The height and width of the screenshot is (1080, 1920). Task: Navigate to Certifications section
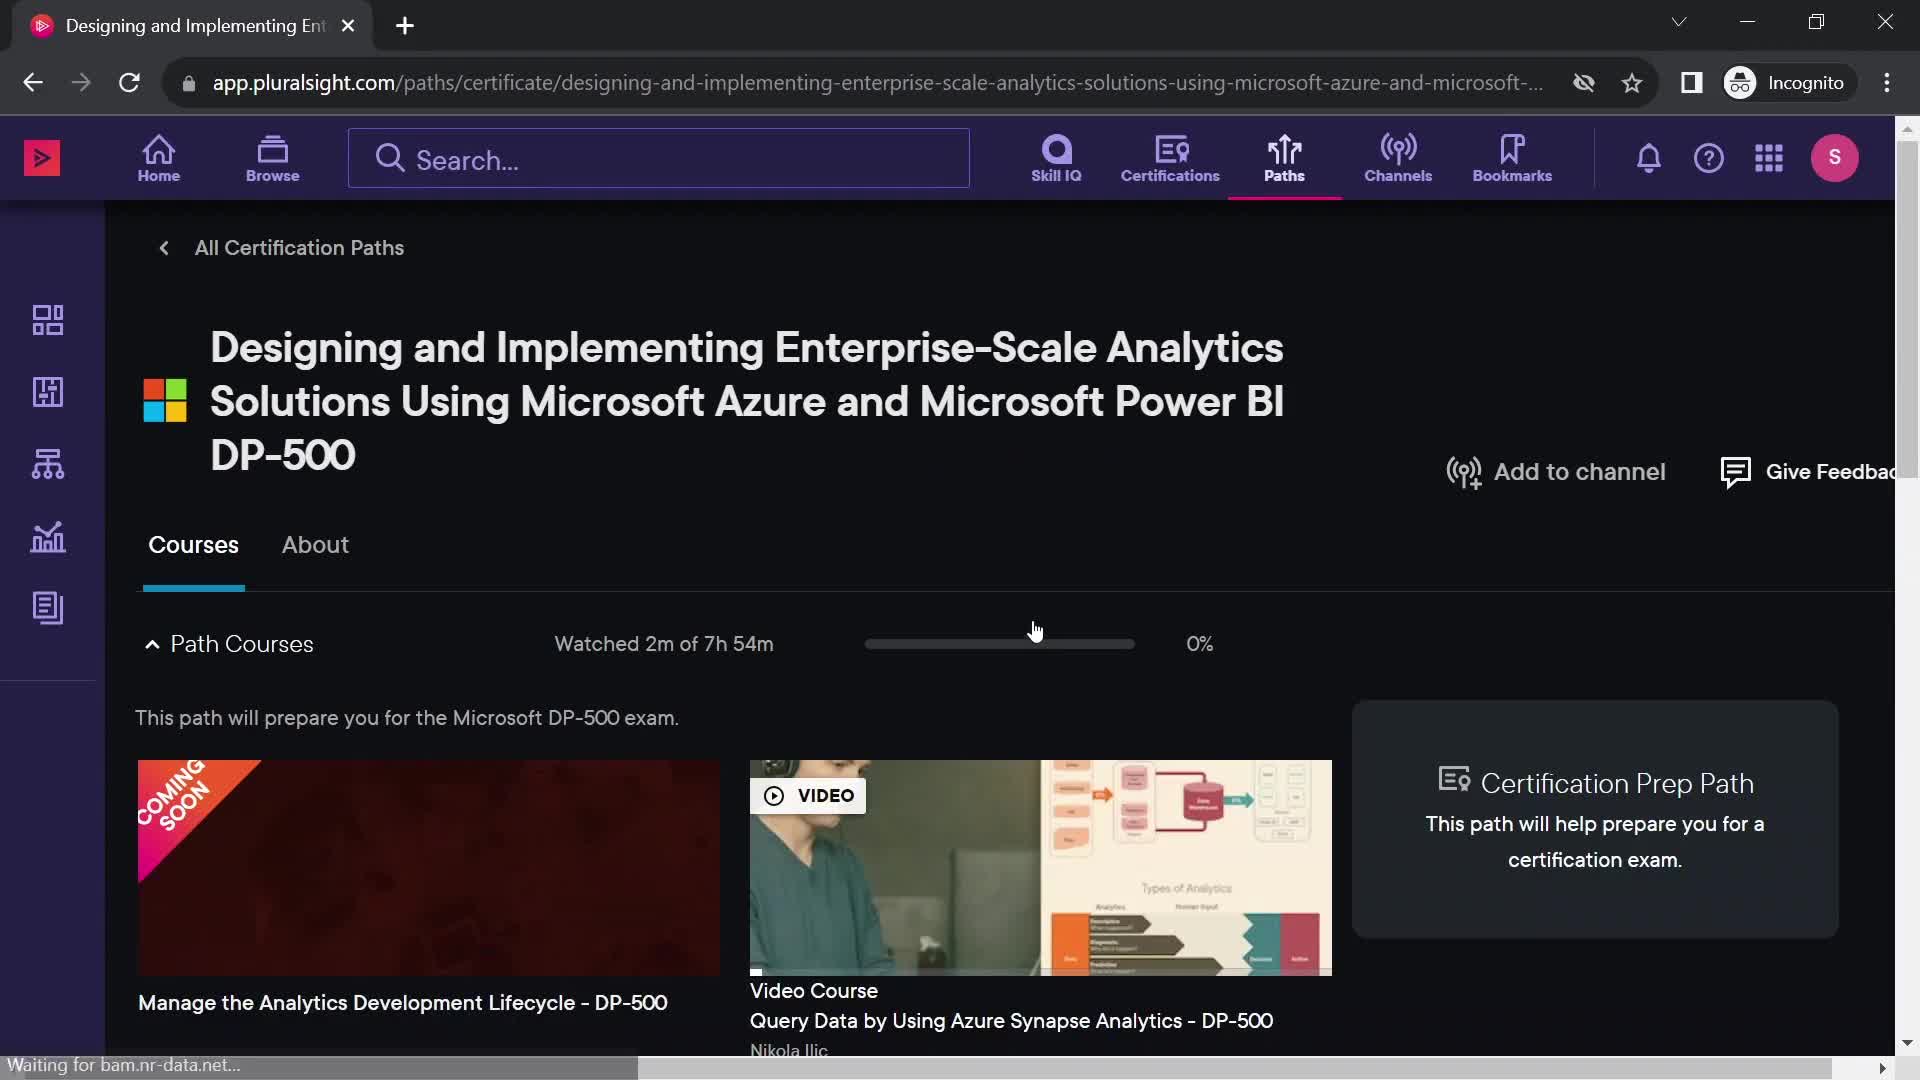coord(1171,157)
